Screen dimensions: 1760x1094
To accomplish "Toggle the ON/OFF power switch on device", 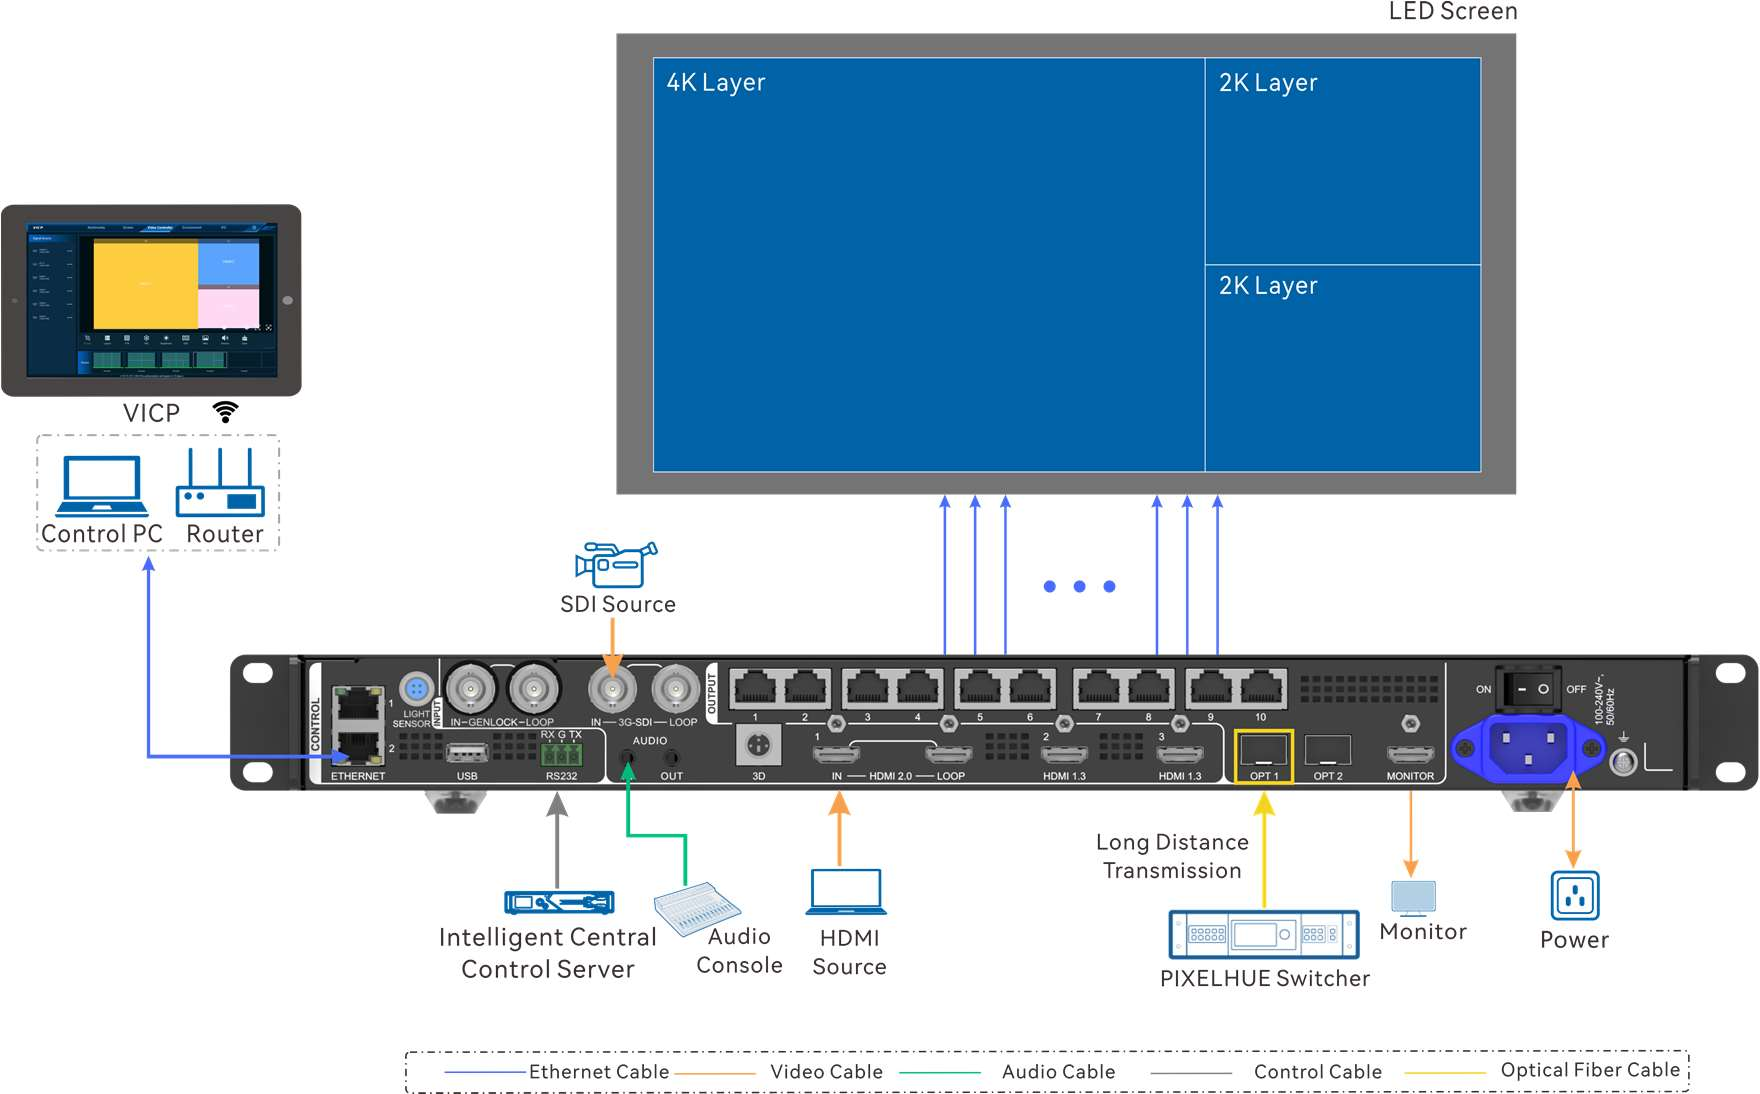I will (x=1529, y=689).
